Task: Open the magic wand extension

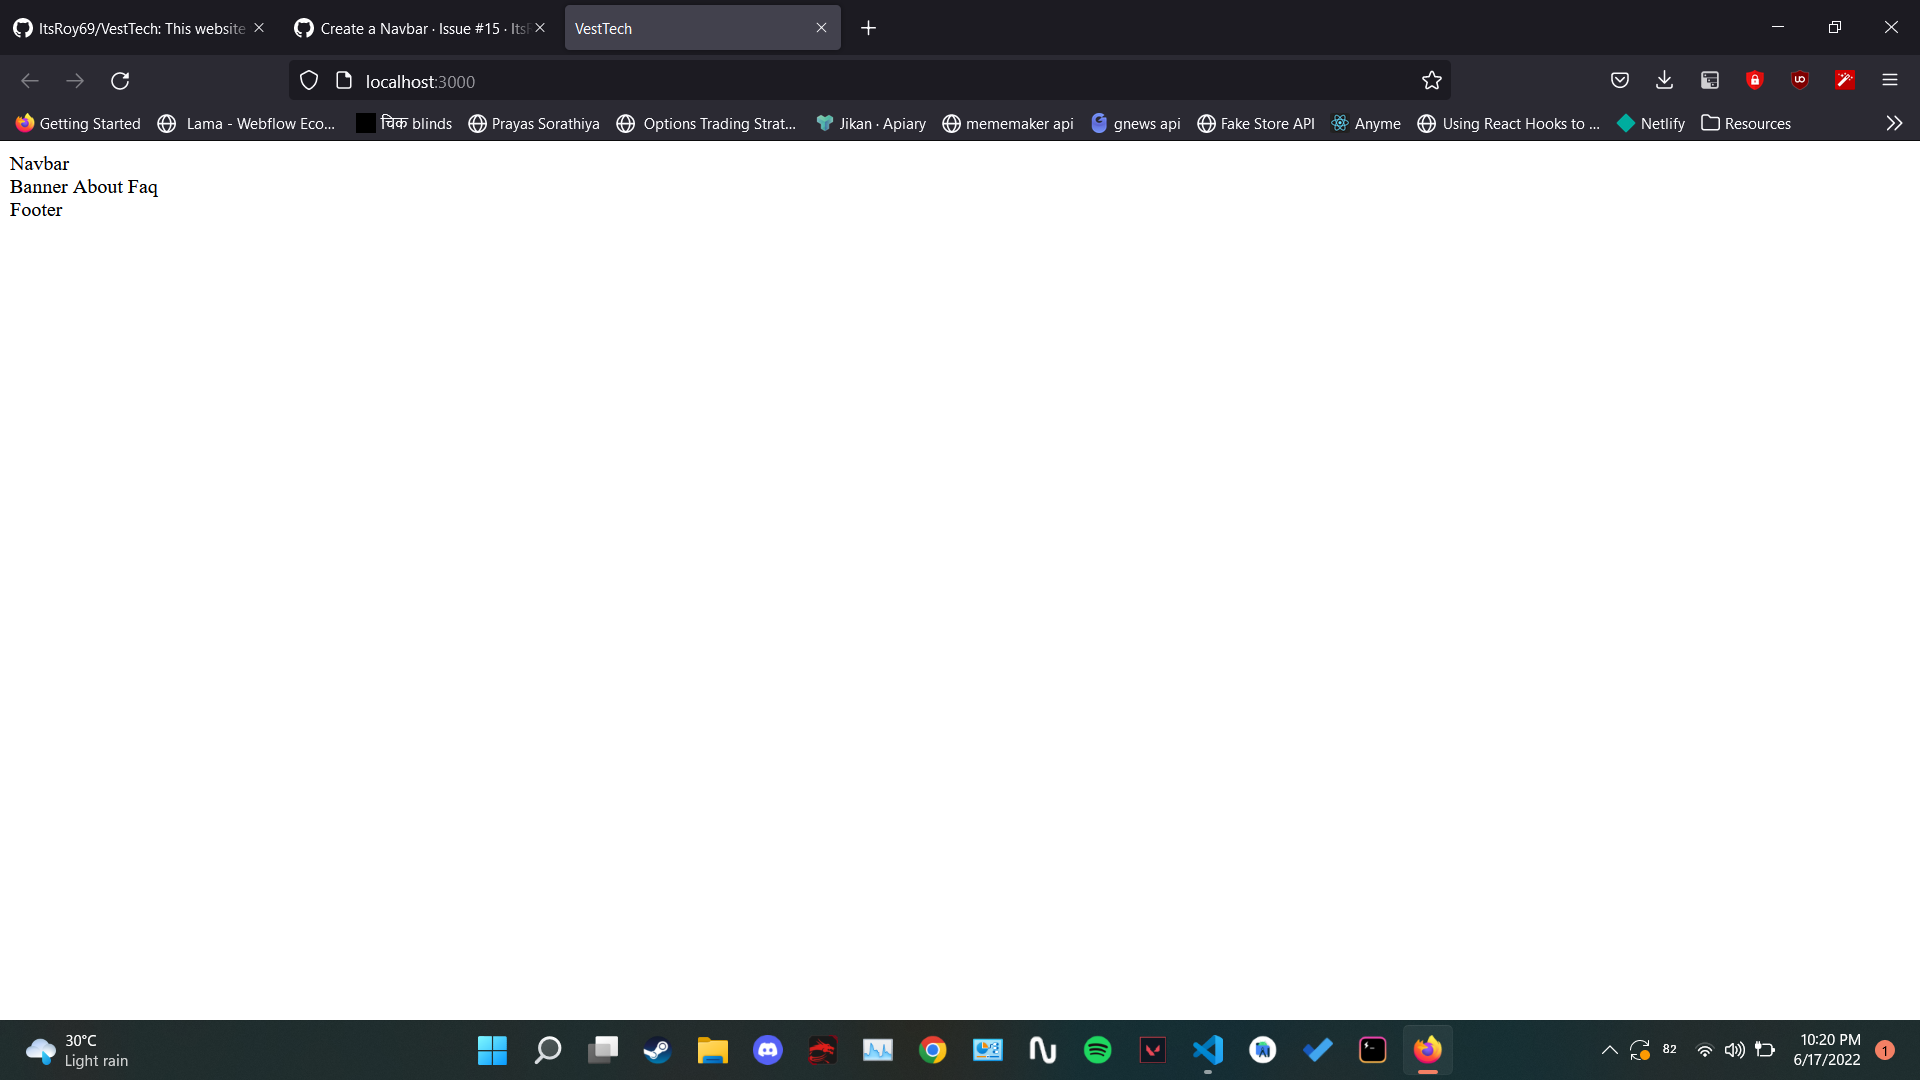Action: coord(1845,80)
